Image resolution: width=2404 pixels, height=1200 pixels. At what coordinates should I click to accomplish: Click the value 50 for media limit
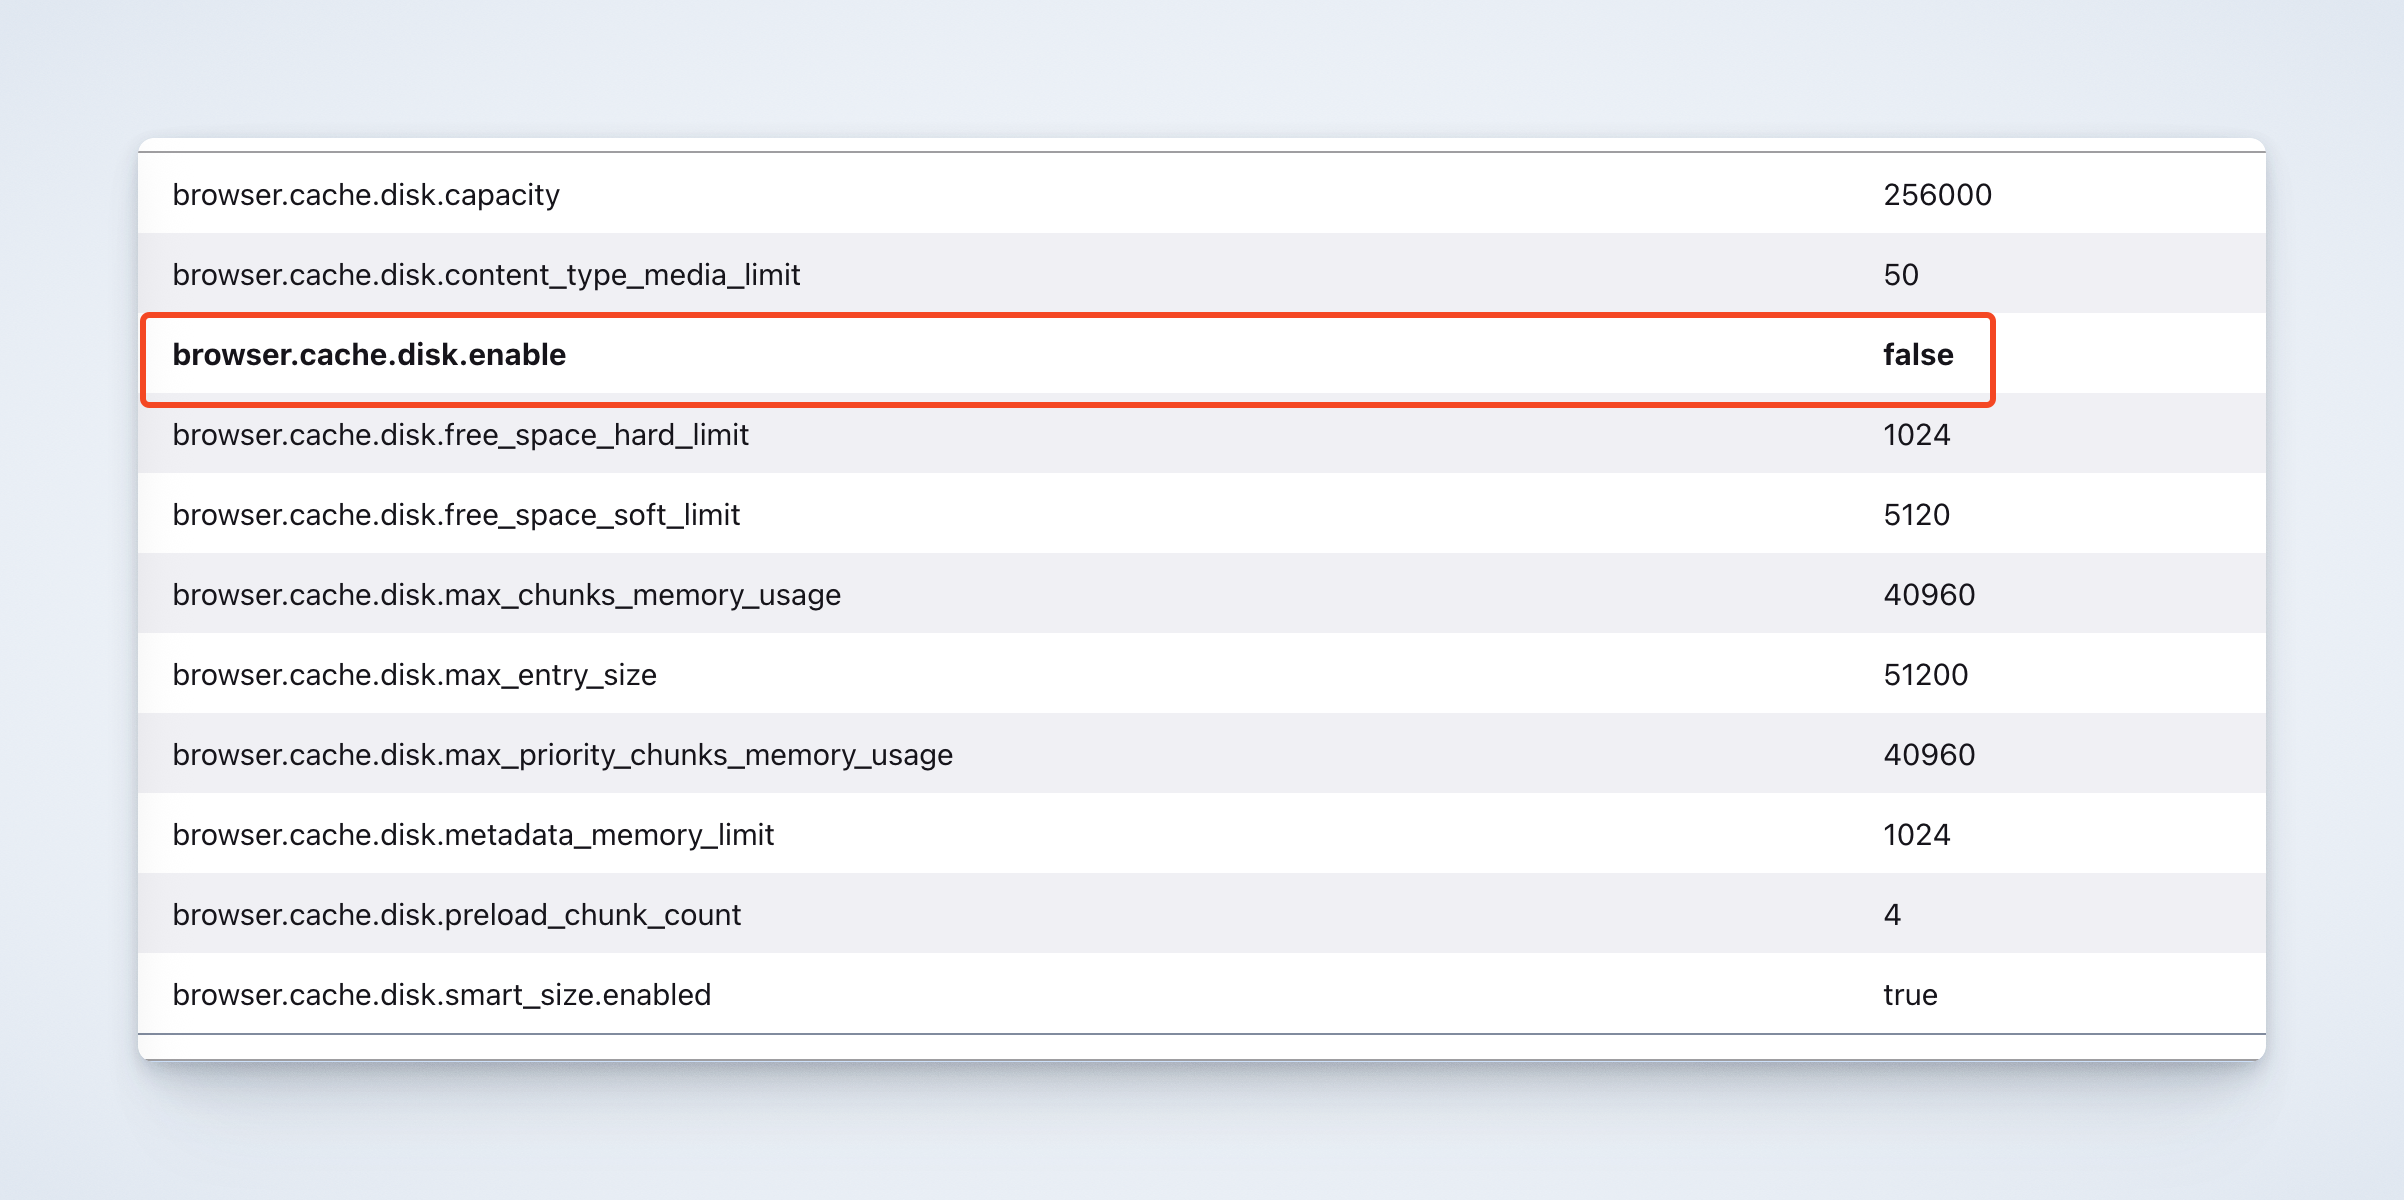[x=1900, y=275]
